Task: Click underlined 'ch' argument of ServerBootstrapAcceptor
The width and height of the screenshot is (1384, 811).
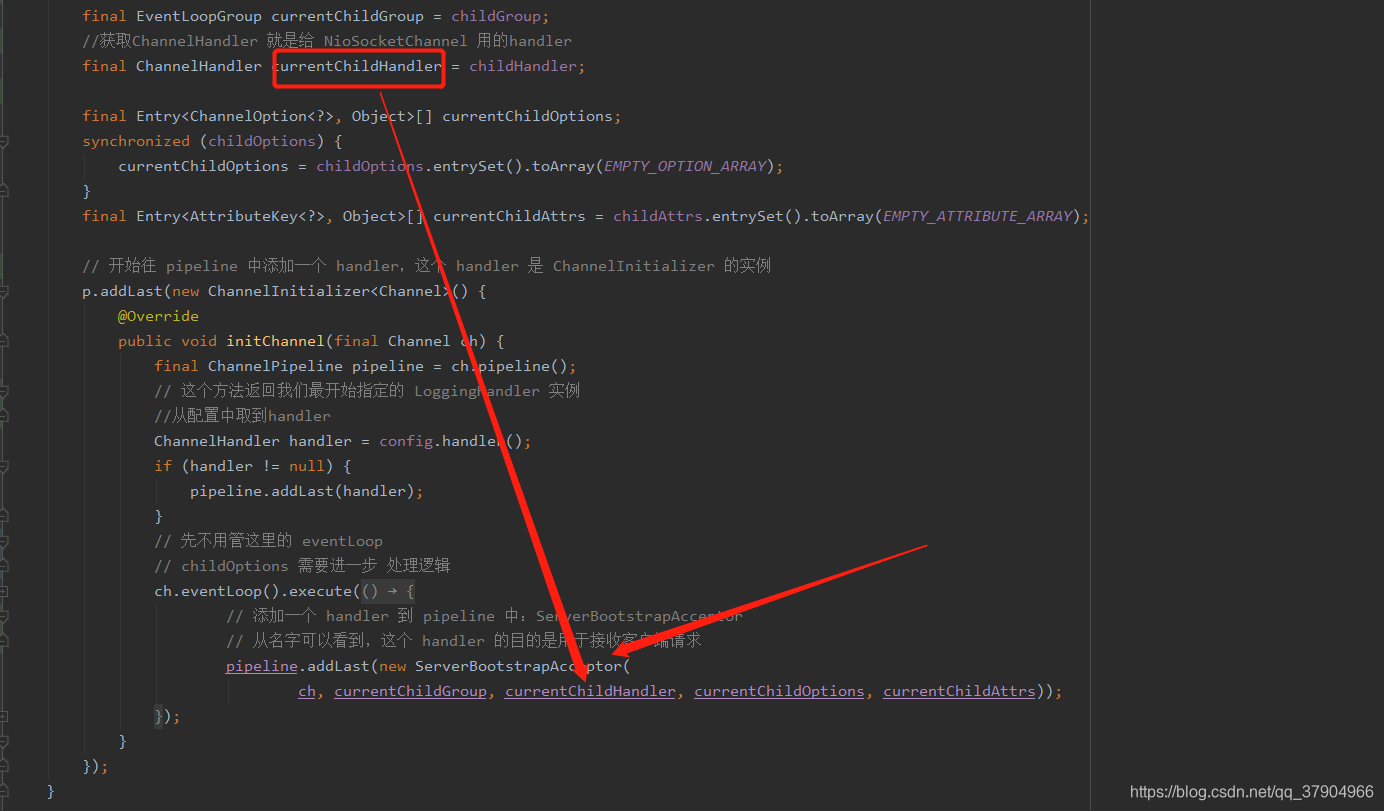Action: coord(307,691)
